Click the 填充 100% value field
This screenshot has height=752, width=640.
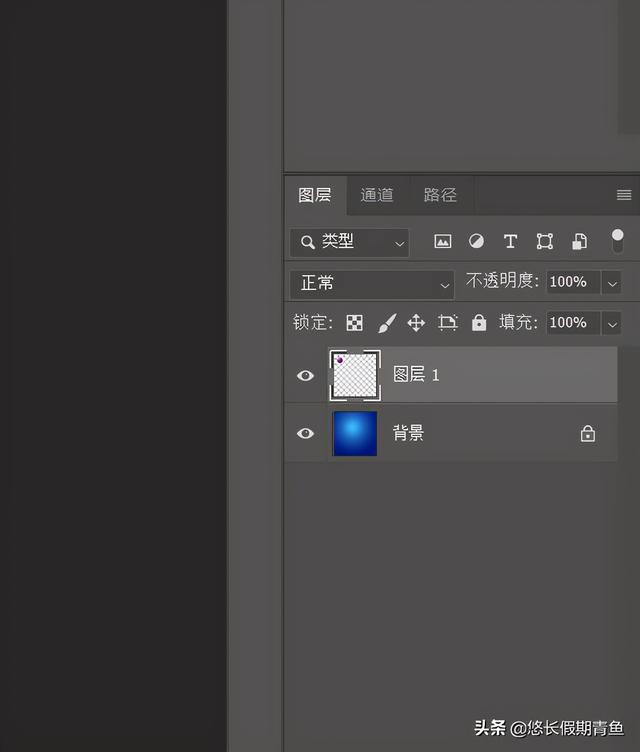pos(573,322)
